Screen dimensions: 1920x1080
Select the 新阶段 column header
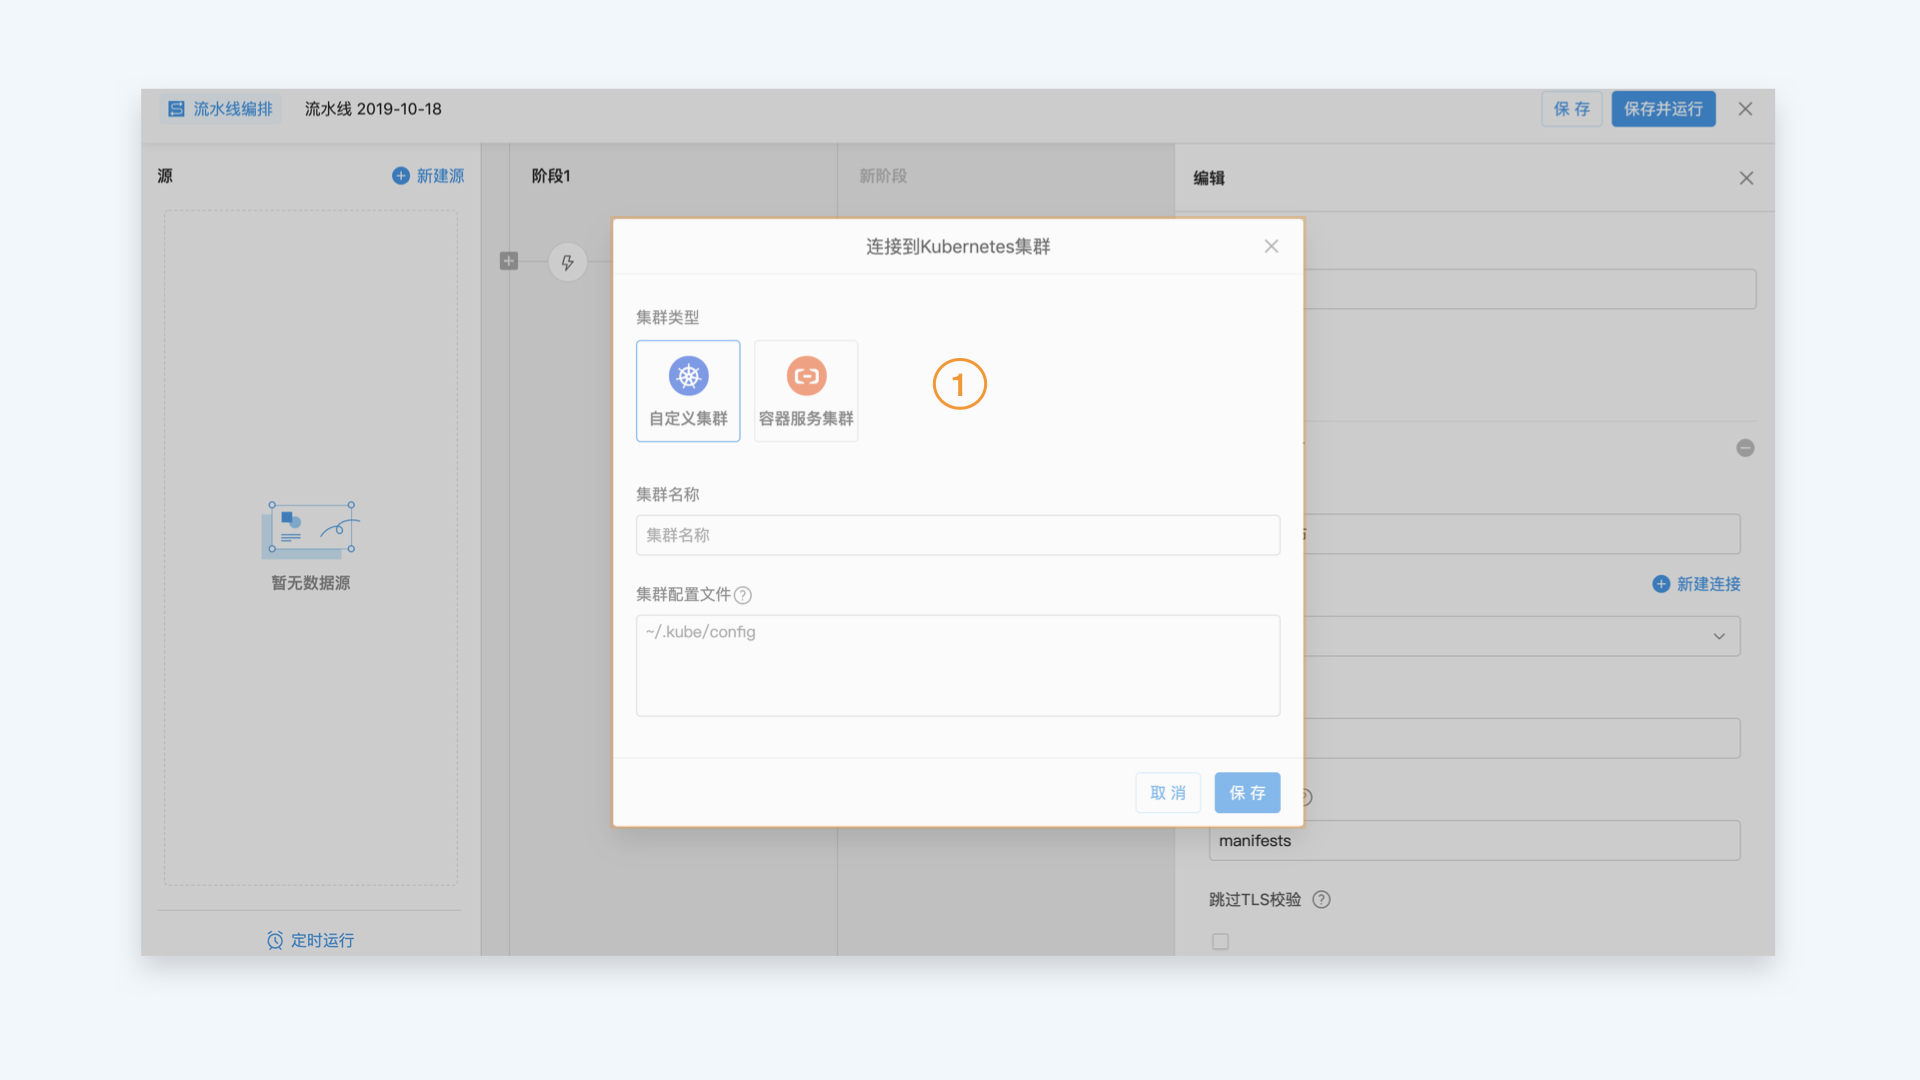(x=883, y=176)
